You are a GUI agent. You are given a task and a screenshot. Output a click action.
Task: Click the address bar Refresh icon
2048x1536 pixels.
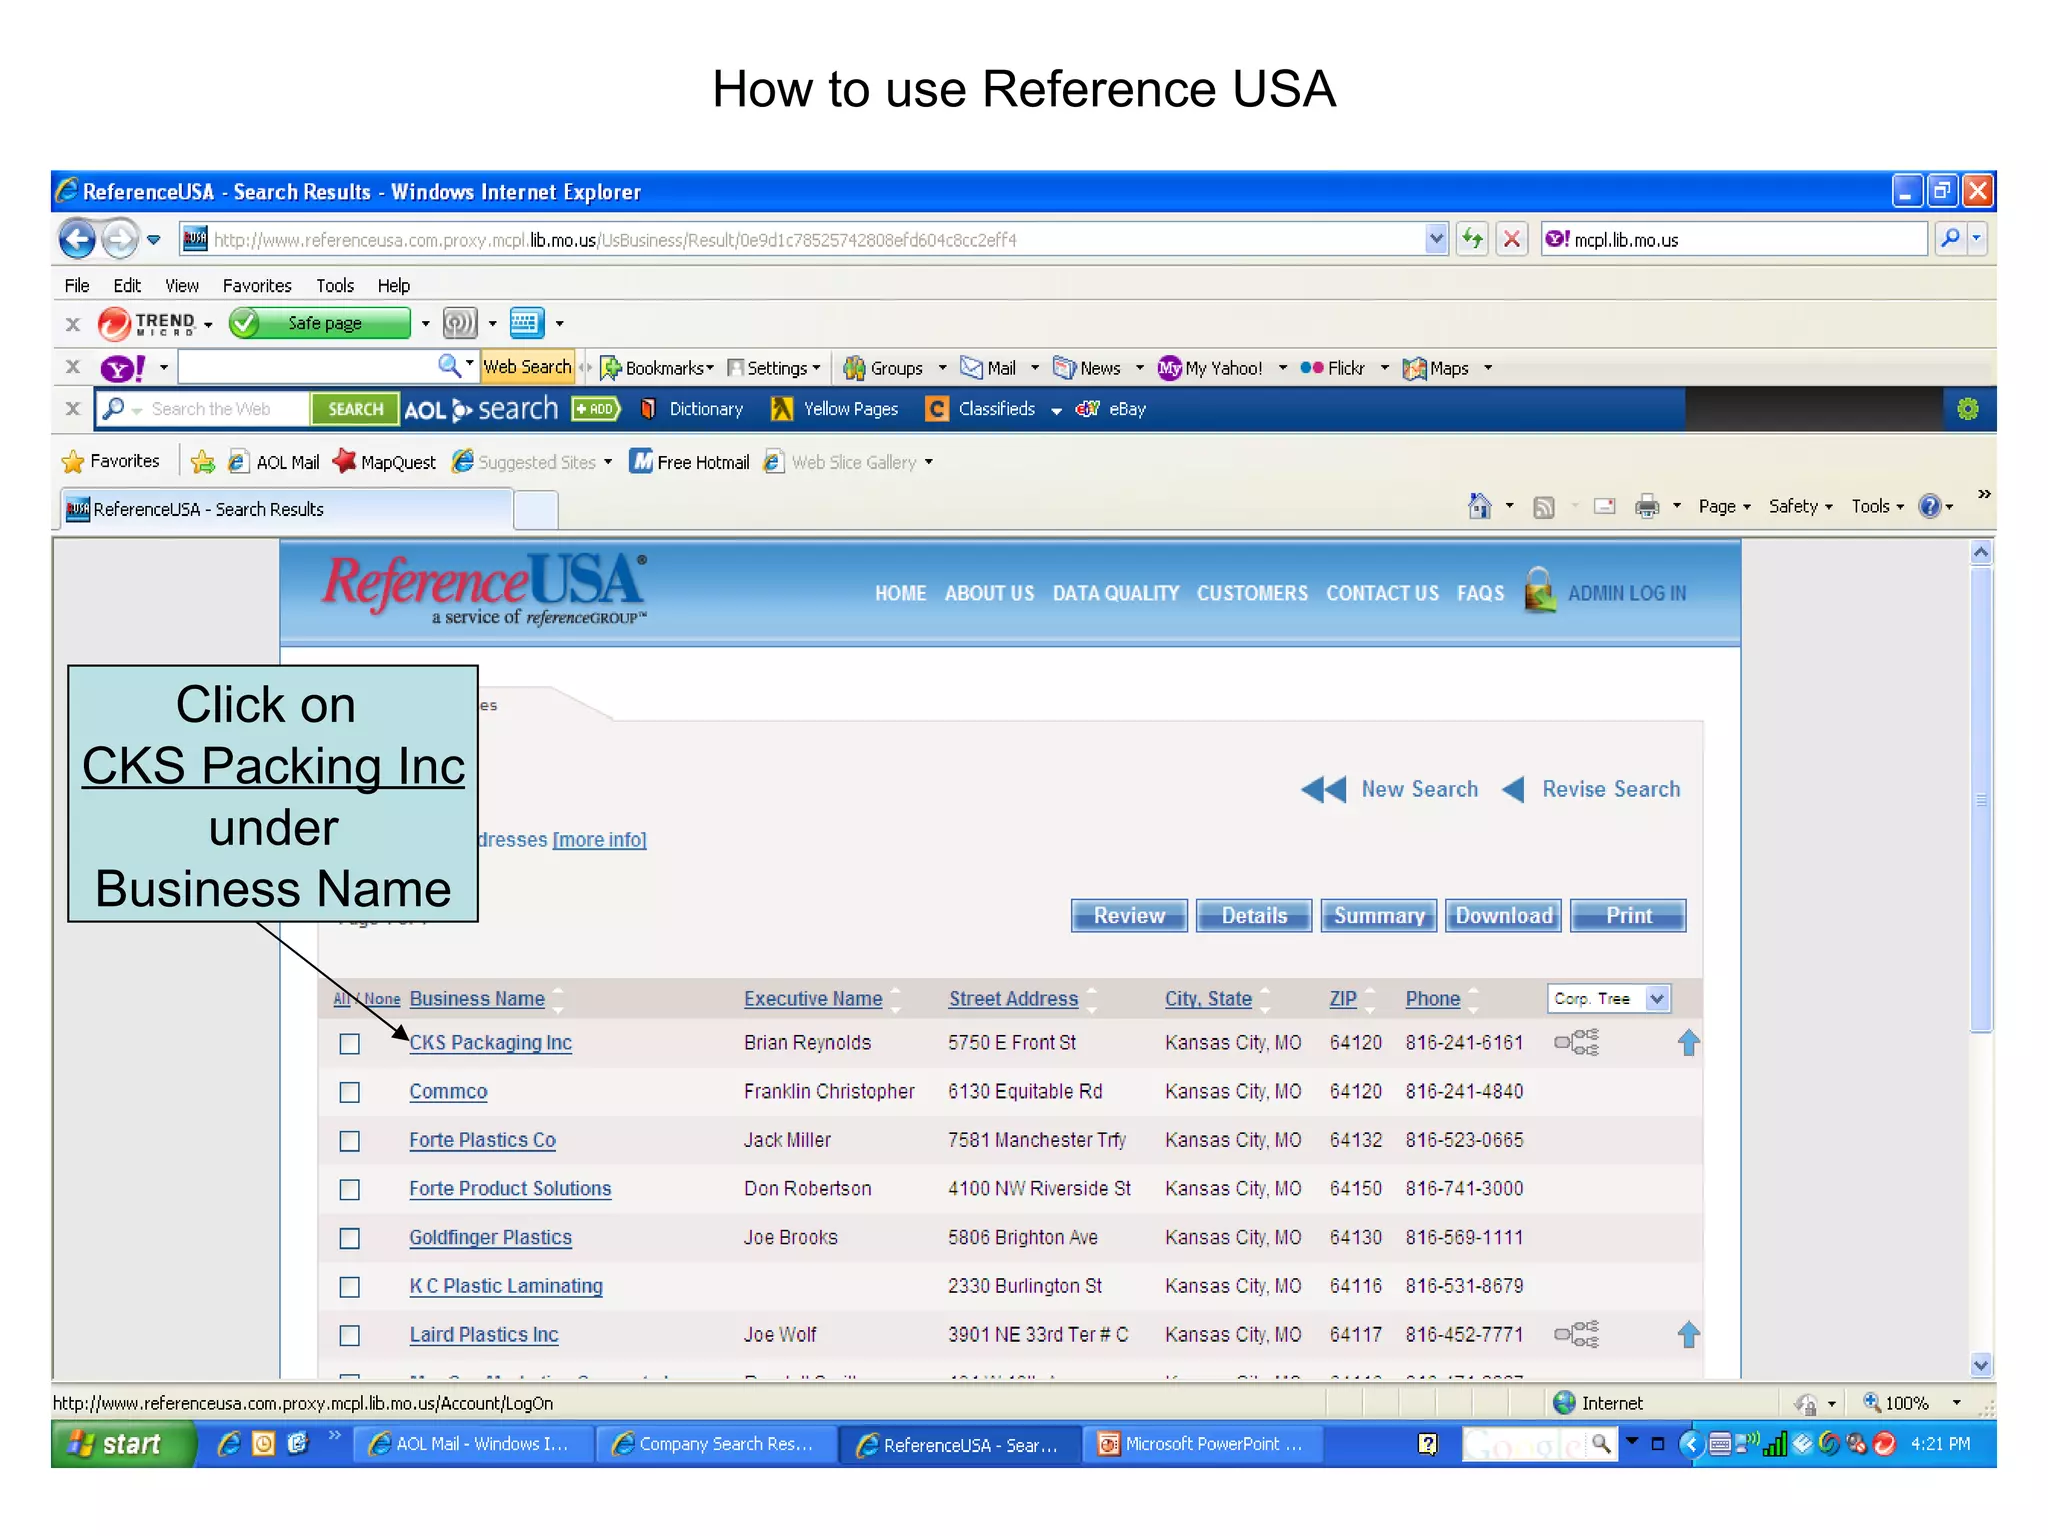click(x=1472, y=239)
